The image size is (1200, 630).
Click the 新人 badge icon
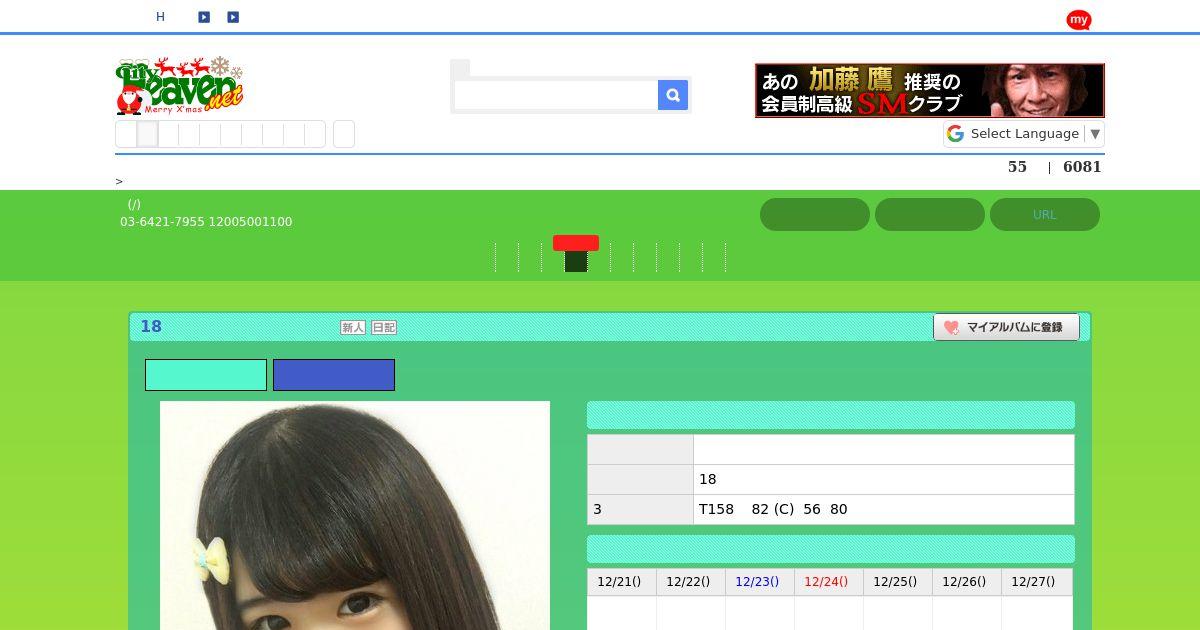(x=353, y=327)
